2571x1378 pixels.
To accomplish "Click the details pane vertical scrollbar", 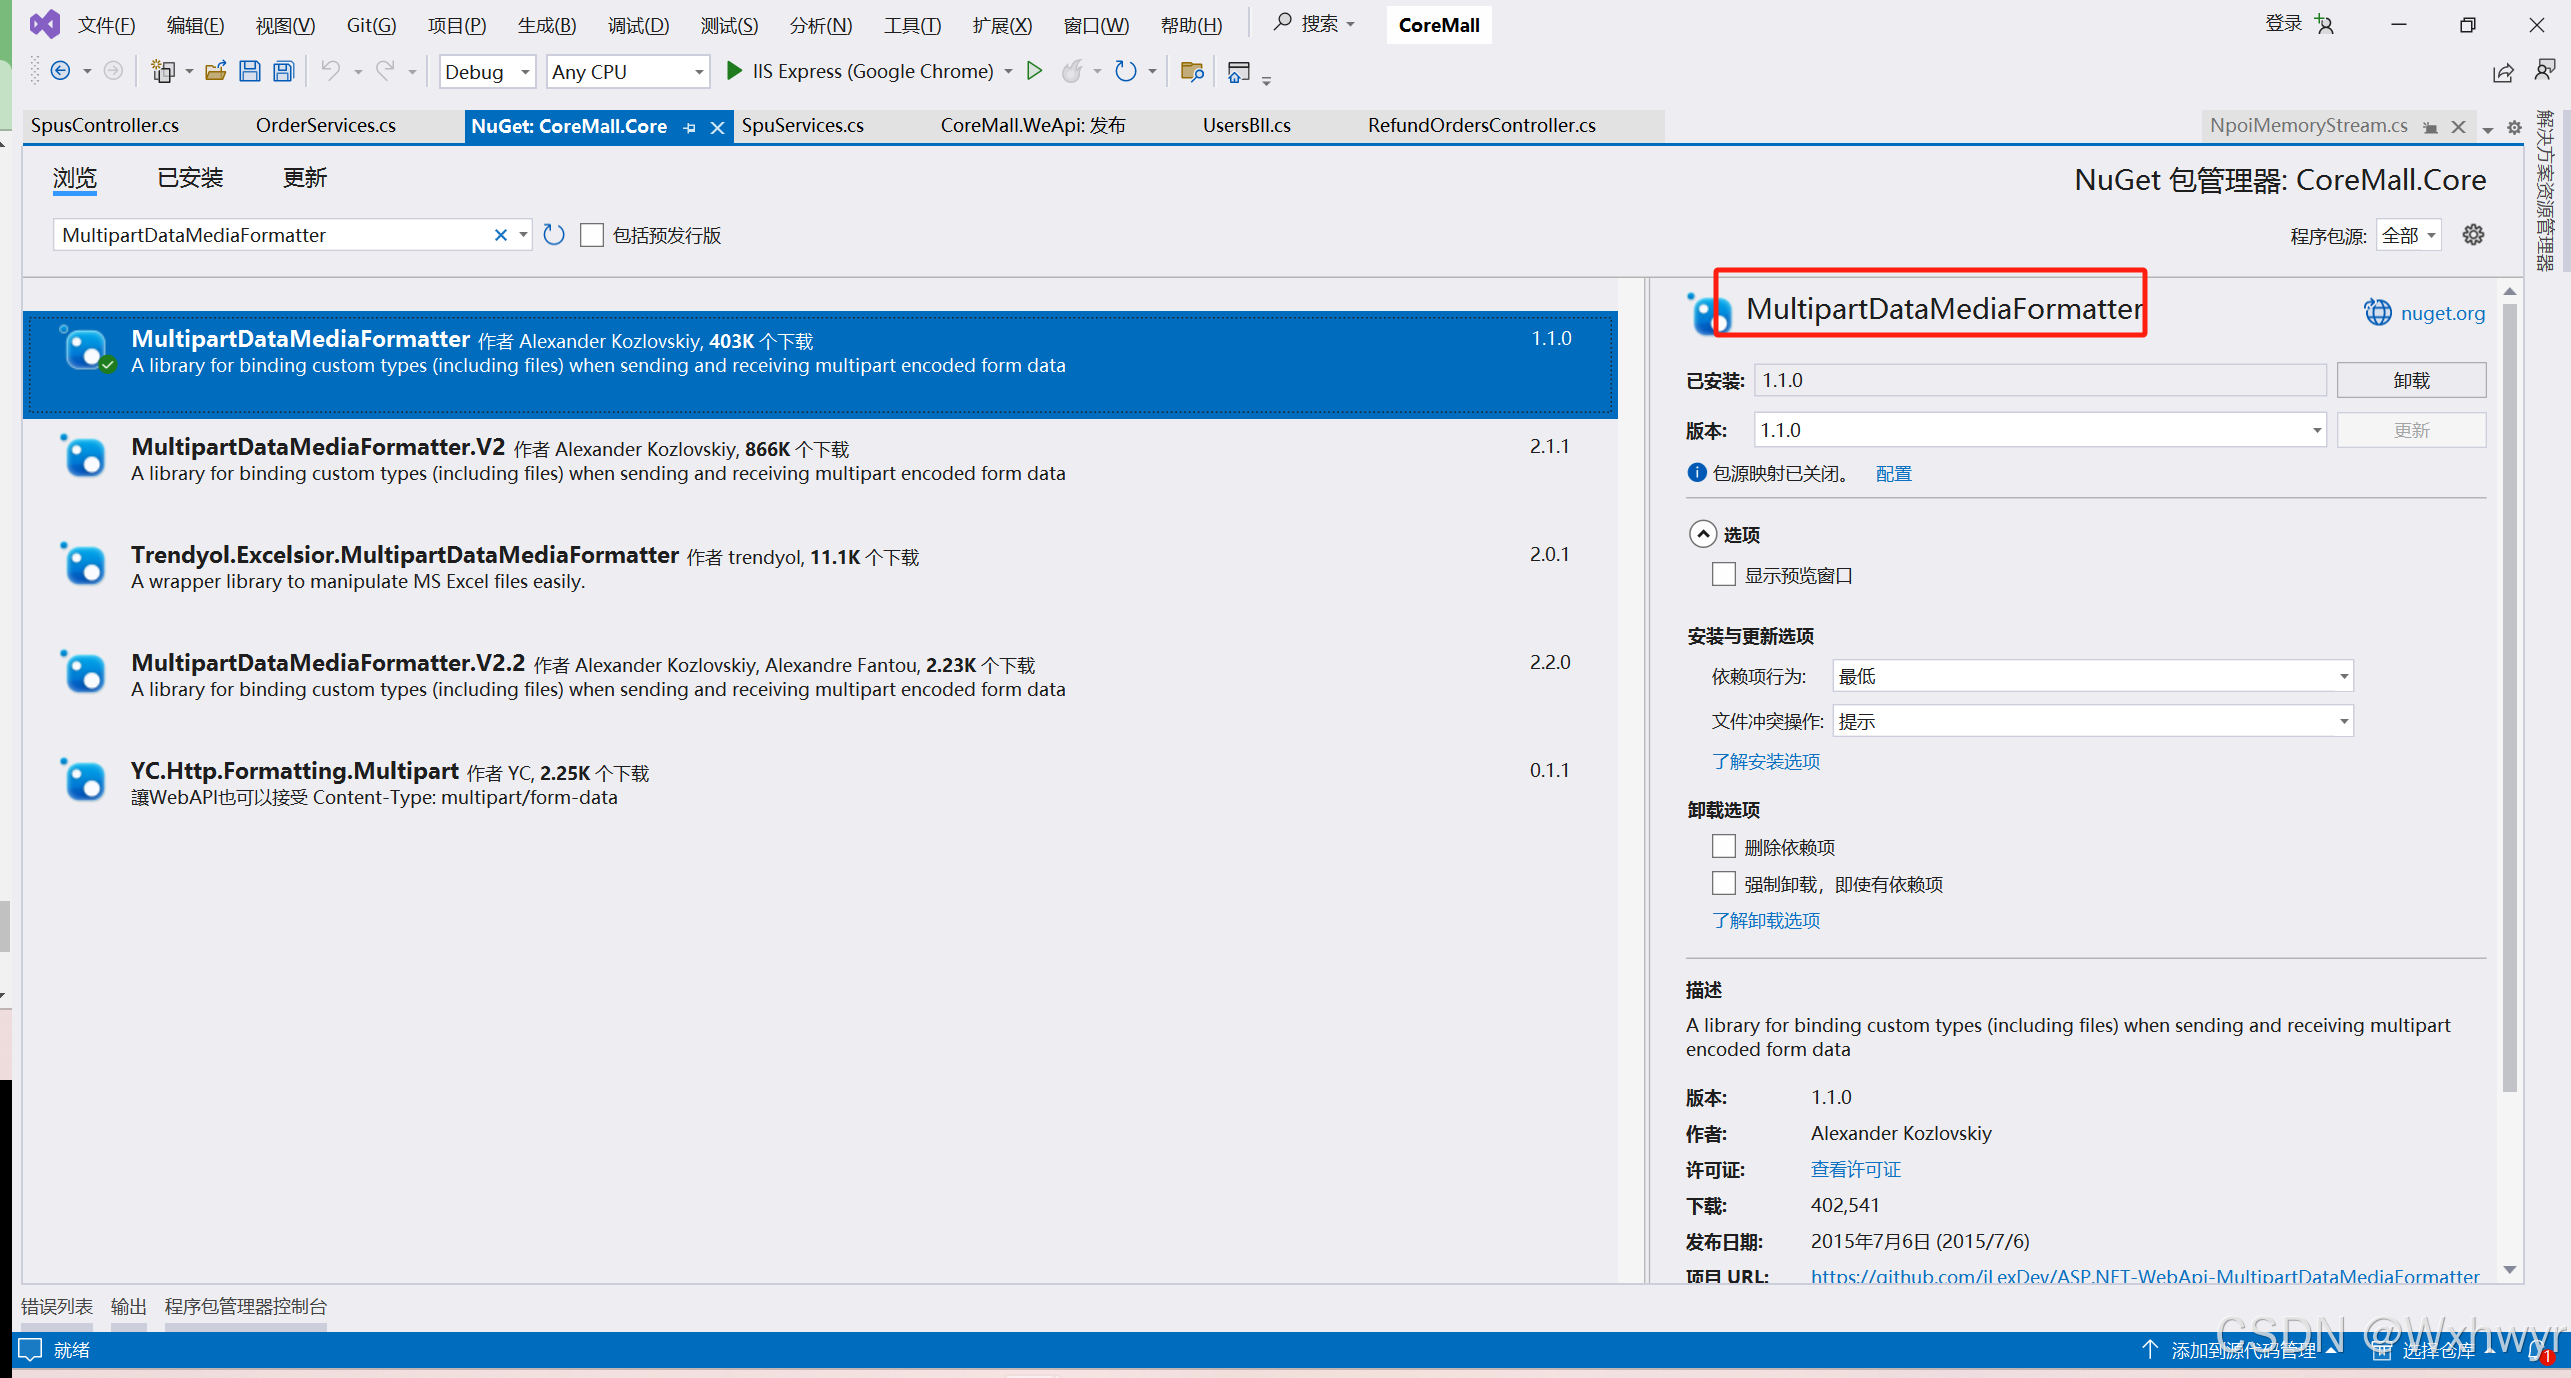I will click(2509, 698).
